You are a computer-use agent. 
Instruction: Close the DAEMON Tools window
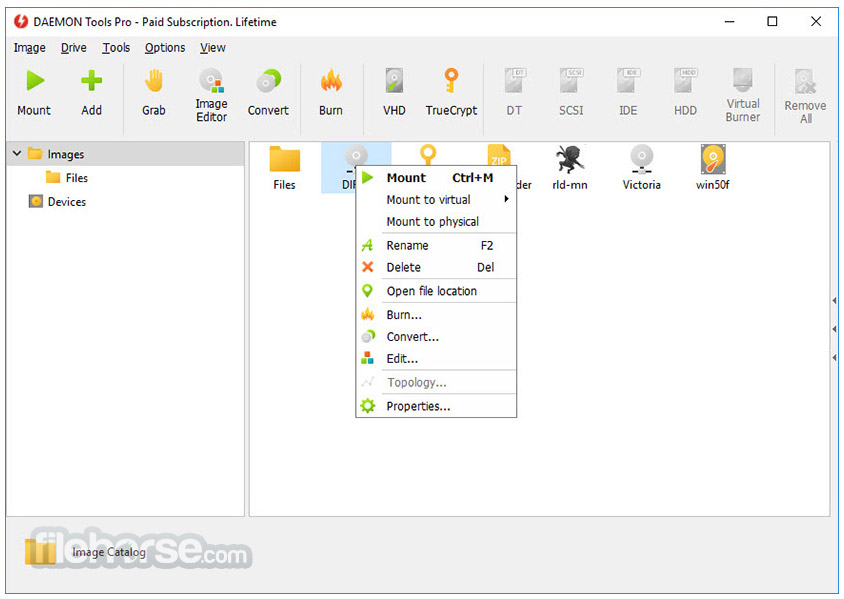tap(816, 22)
